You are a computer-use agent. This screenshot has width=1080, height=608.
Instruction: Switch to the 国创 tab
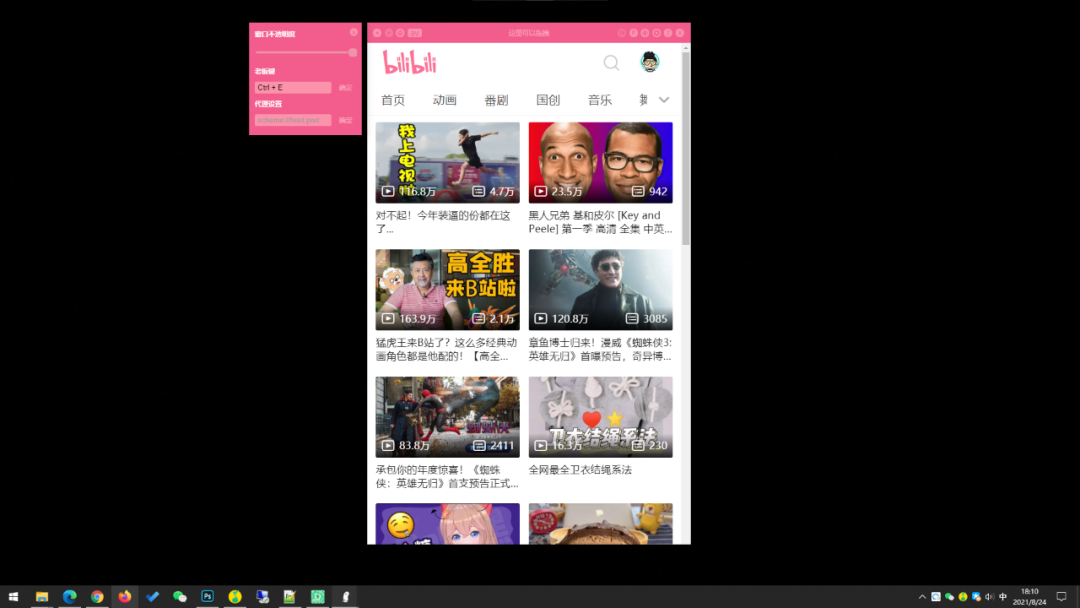coord(548,100)
